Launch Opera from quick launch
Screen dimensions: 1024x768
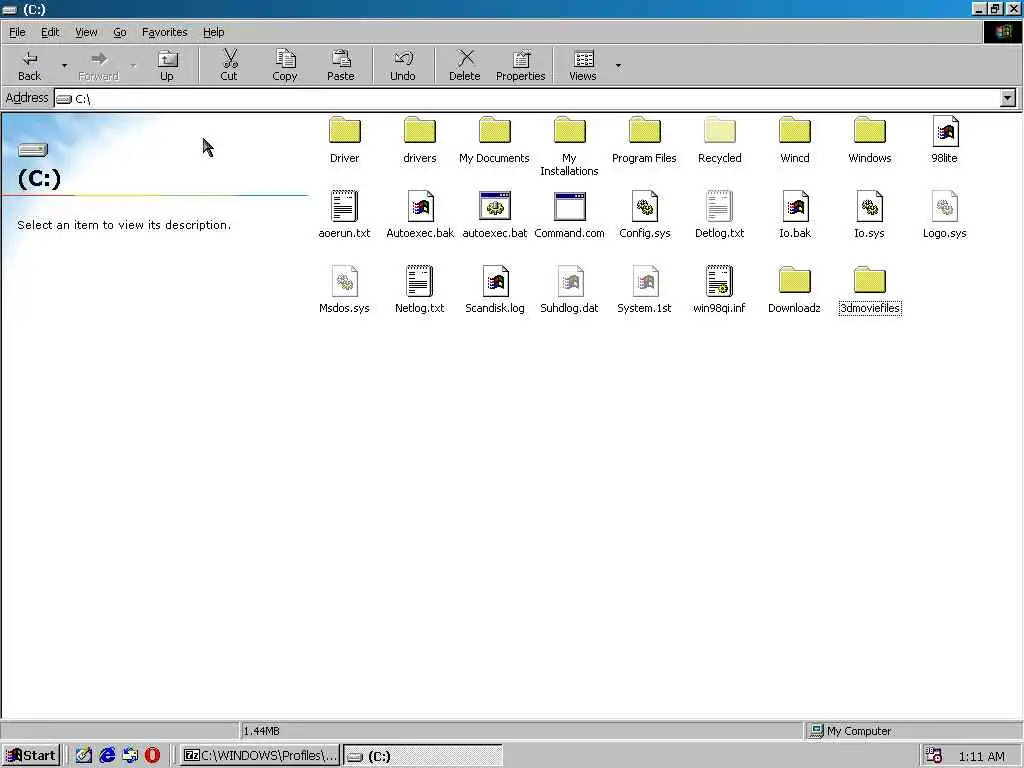pyautogui.click(x=152, y=756)
